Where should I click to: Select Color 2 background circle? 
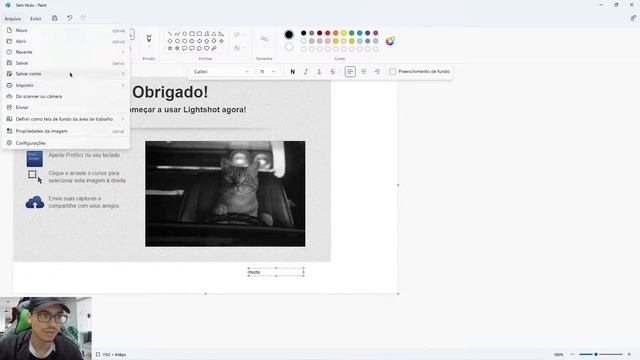(289, 47)
